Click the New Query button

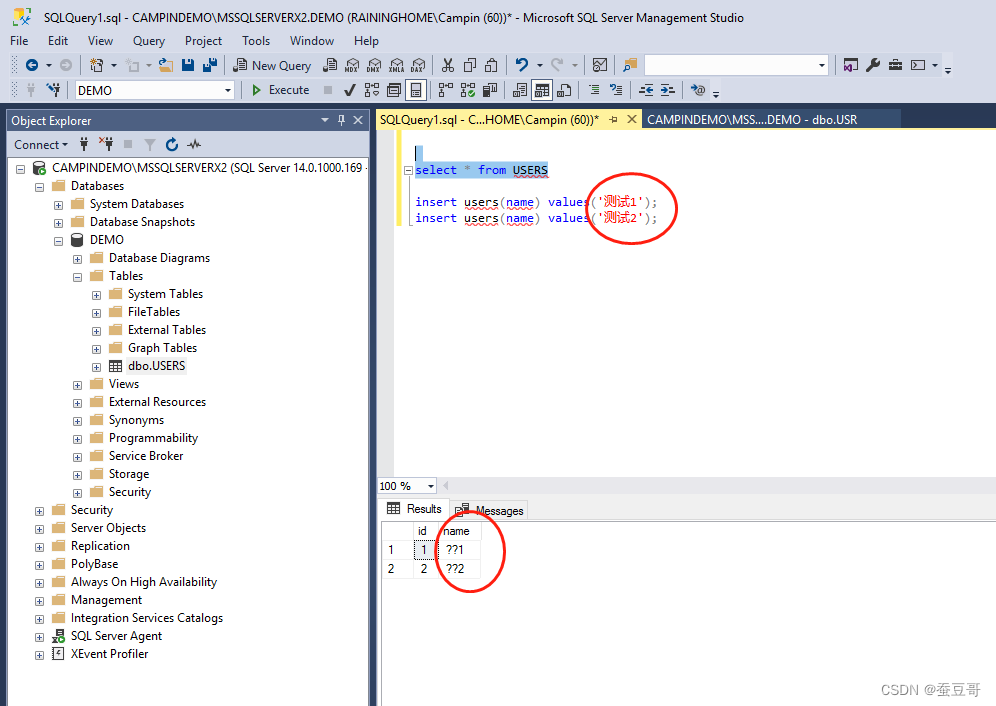coord(272,65)
